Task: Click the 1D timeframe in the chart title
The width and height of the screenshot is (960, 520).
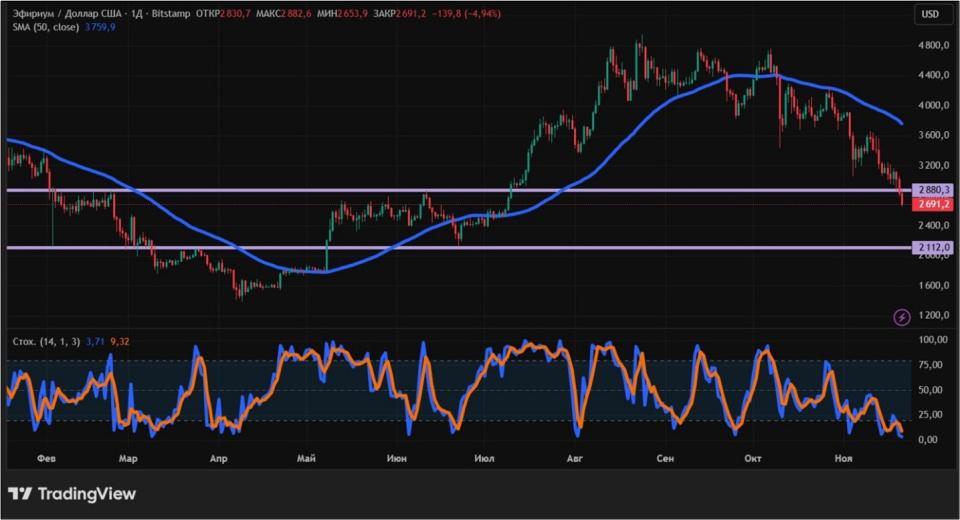Action: [x=134, y=14]
